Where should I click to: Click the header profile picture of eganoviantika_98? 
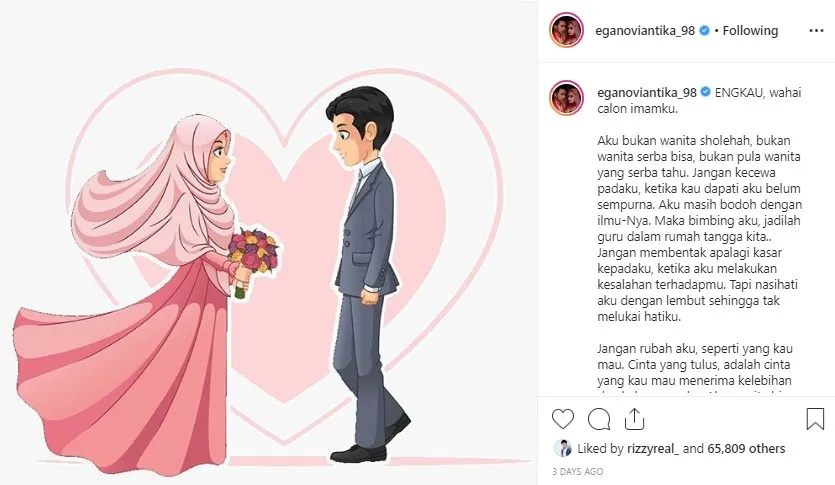(566, 30)
